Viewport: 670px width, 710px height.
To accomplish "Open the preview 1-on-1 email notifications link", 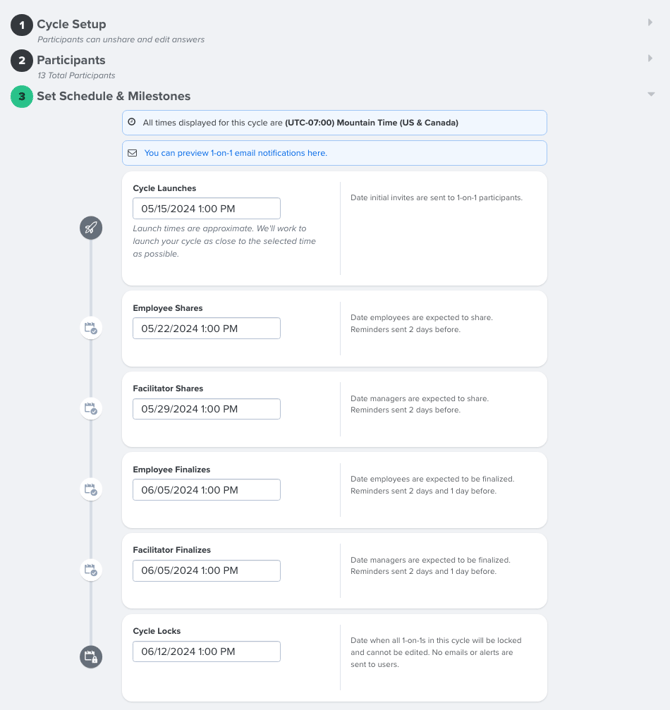I will (235, 153).
